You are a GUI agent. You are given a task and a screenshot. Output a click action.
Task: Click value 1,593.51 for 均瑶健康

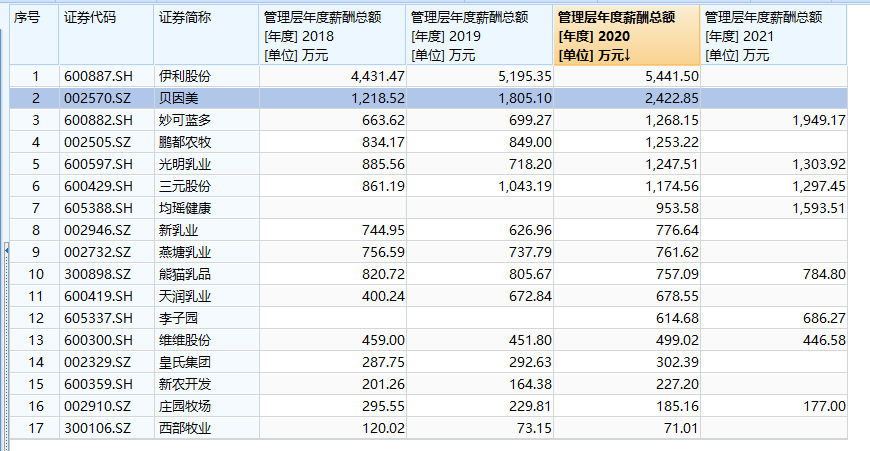tap(819, 208)
